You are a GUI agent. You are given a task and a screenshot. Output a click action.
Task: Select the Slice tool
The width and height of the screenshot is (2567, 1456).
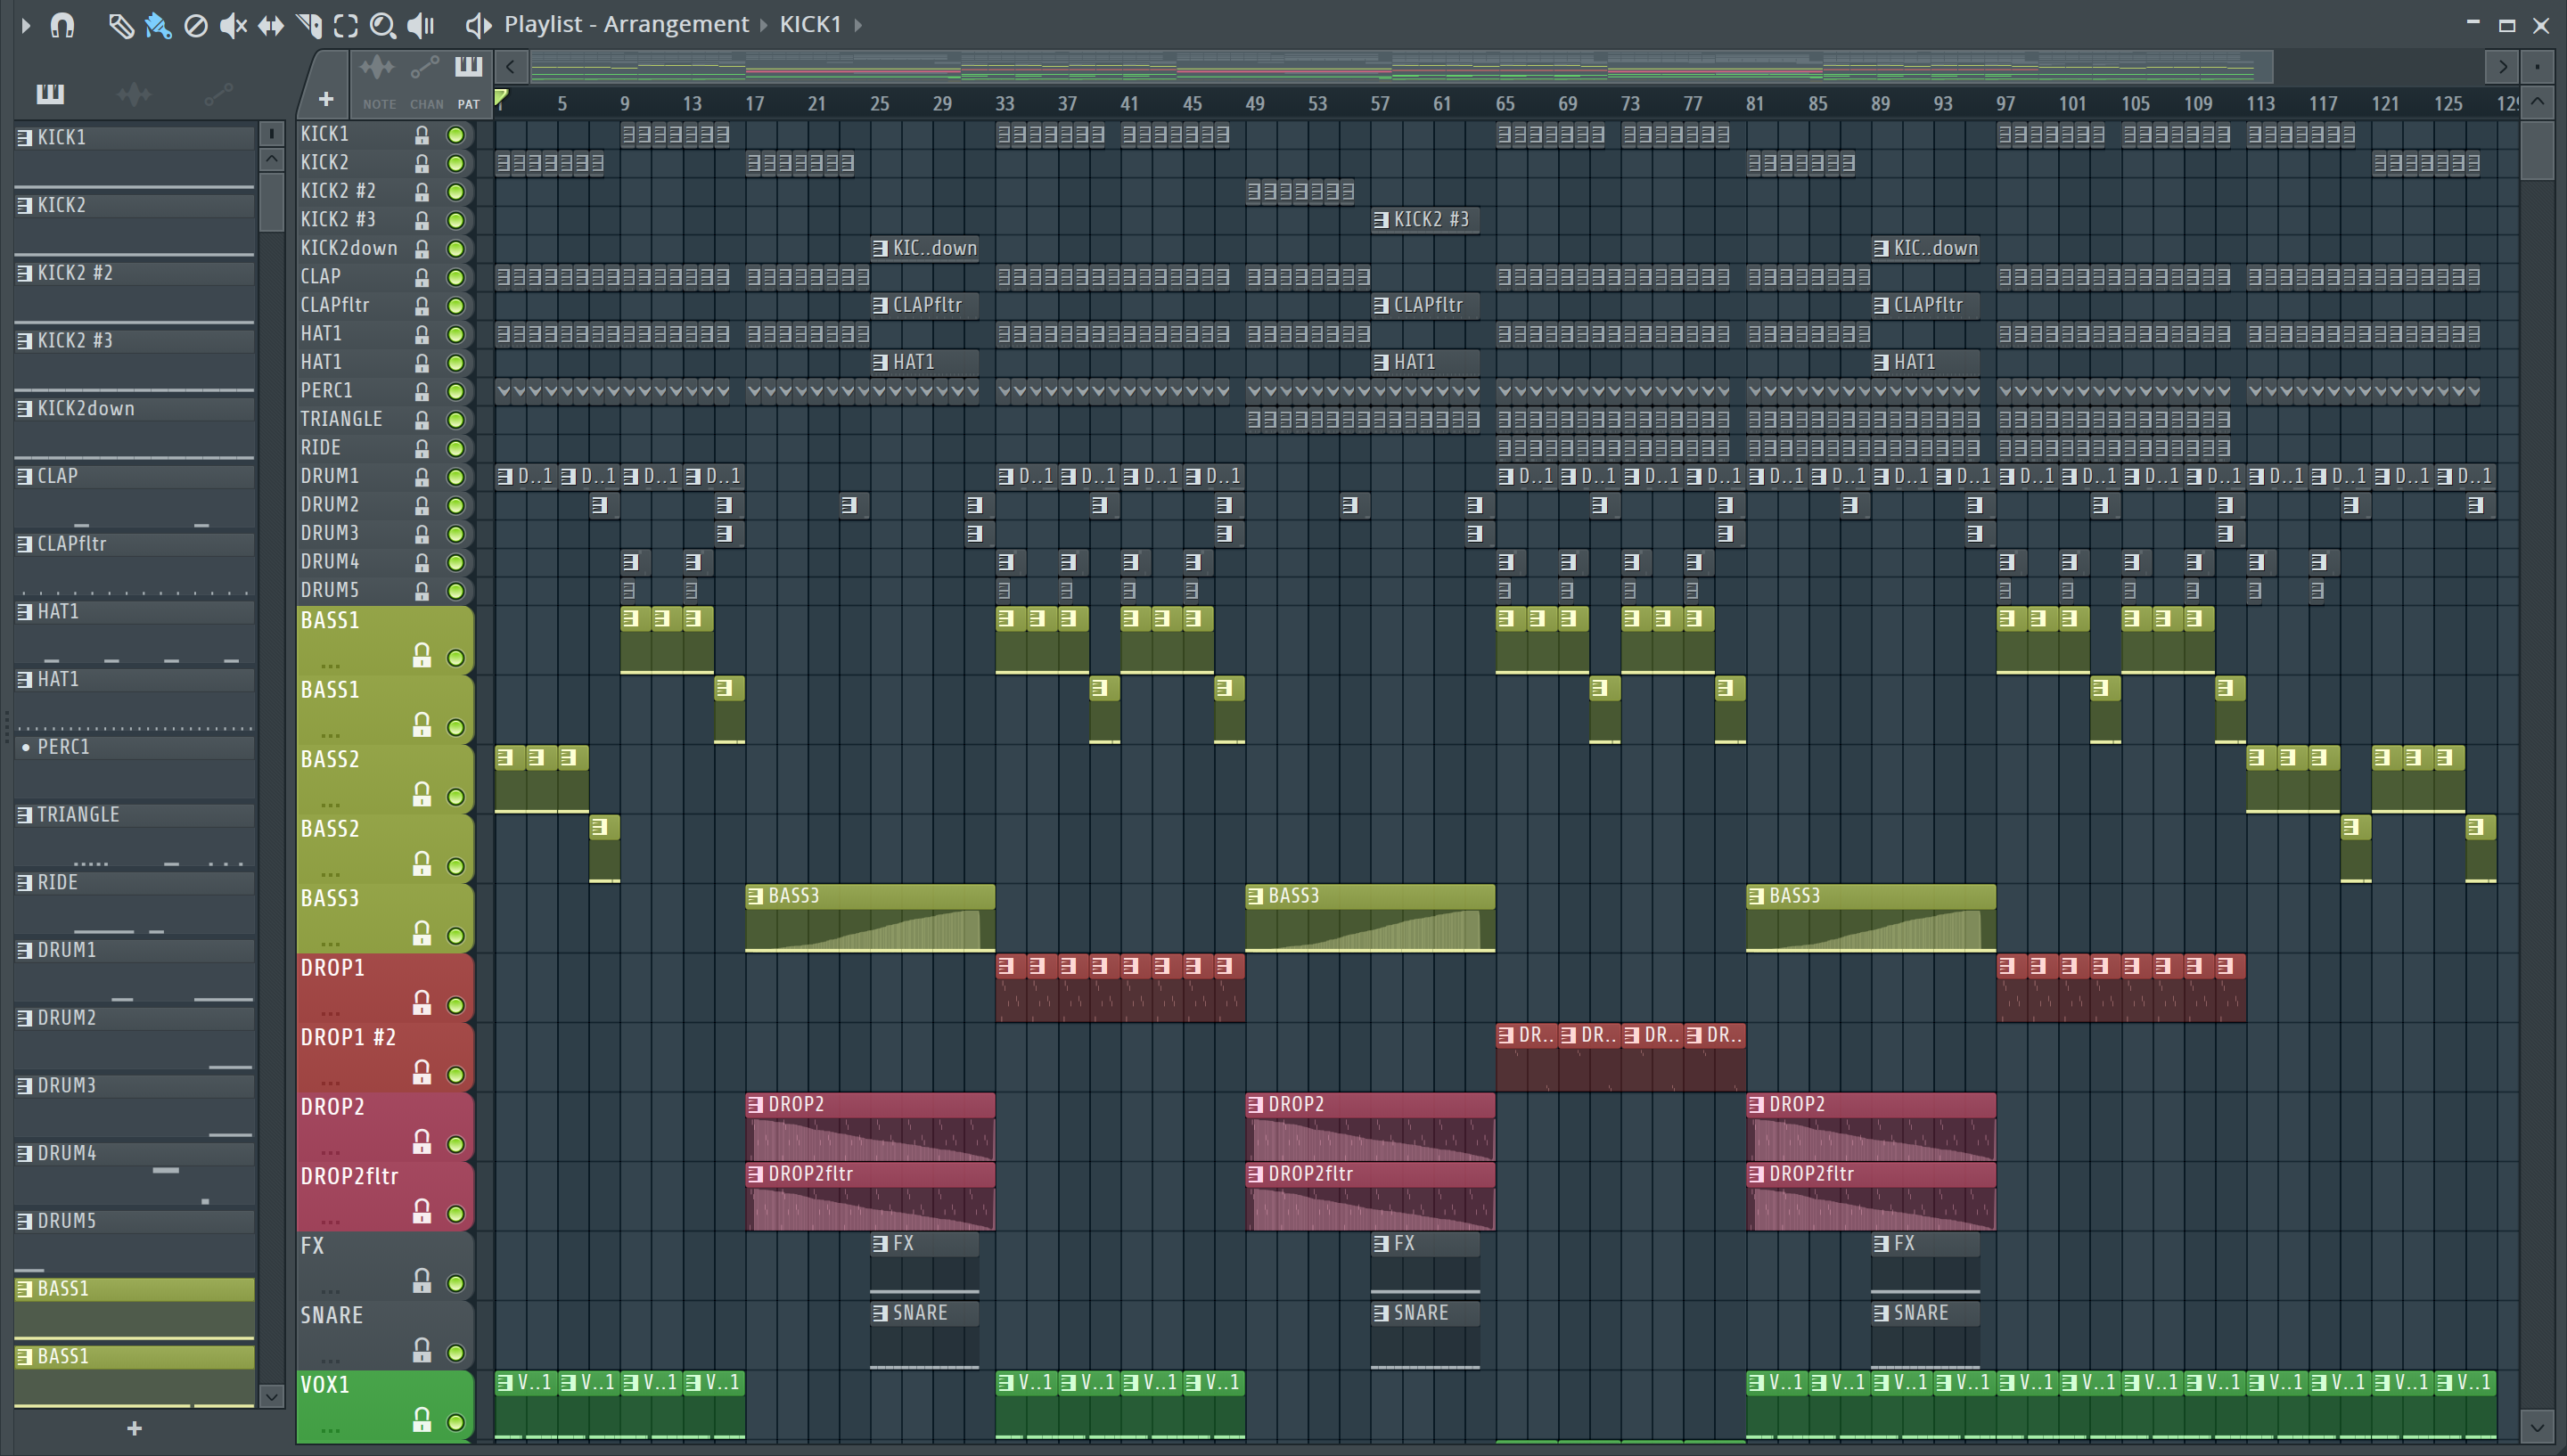(309, 25)
